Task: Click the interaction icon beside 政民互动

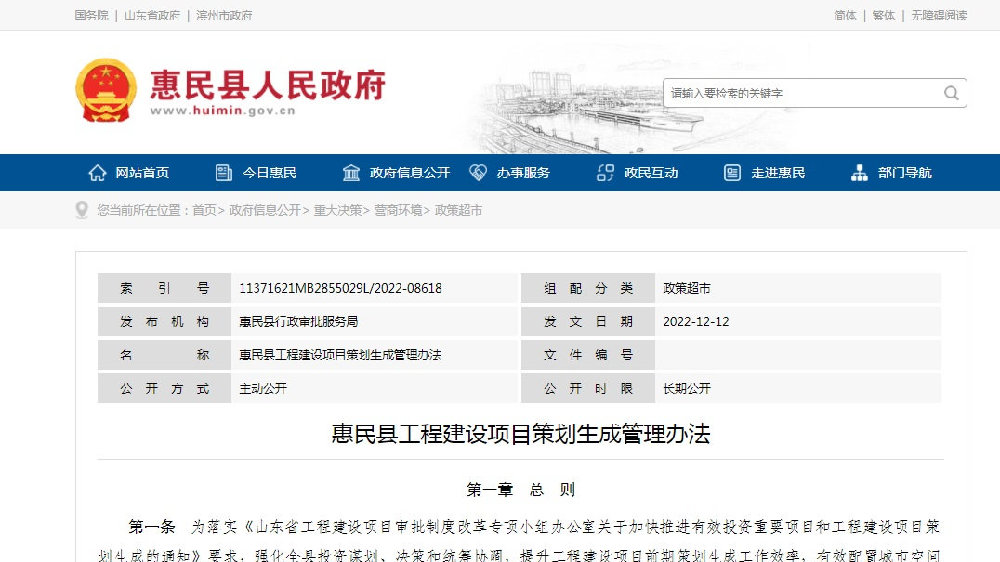Action: [x=605, y=172]
